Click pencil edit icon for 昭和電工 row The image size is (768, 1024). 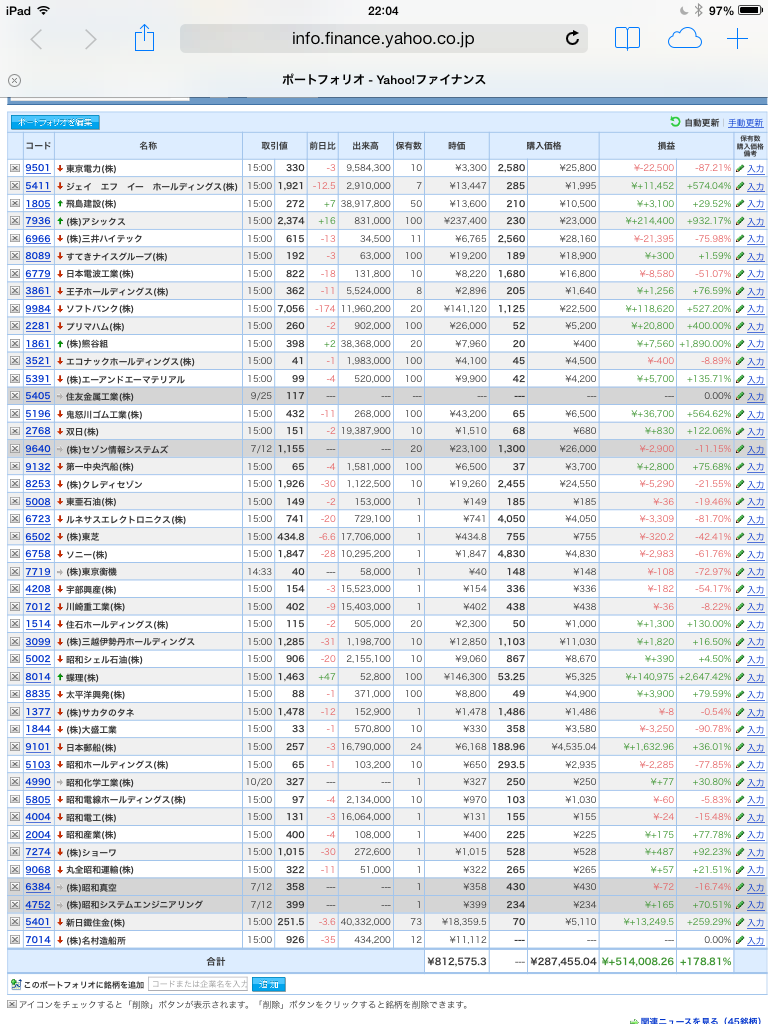coord(740,817)
